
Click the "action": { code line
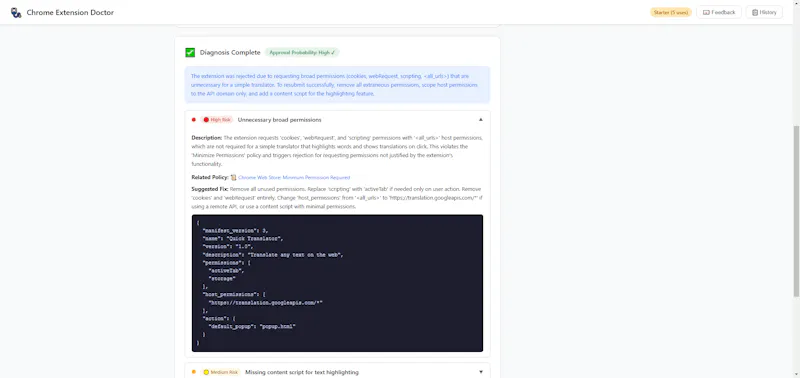[219, 318]
